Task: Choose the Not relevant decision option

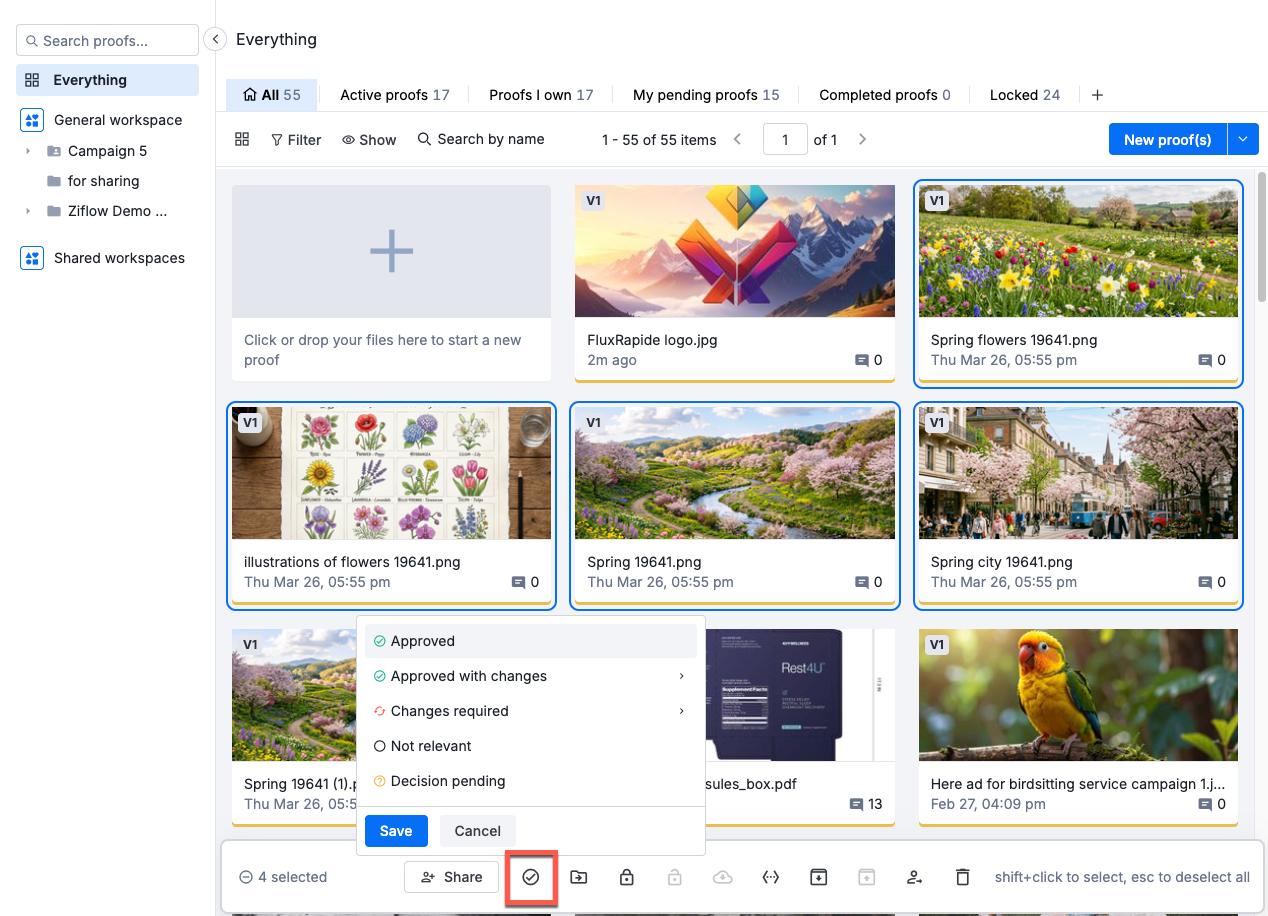Action: coord(431,746)
